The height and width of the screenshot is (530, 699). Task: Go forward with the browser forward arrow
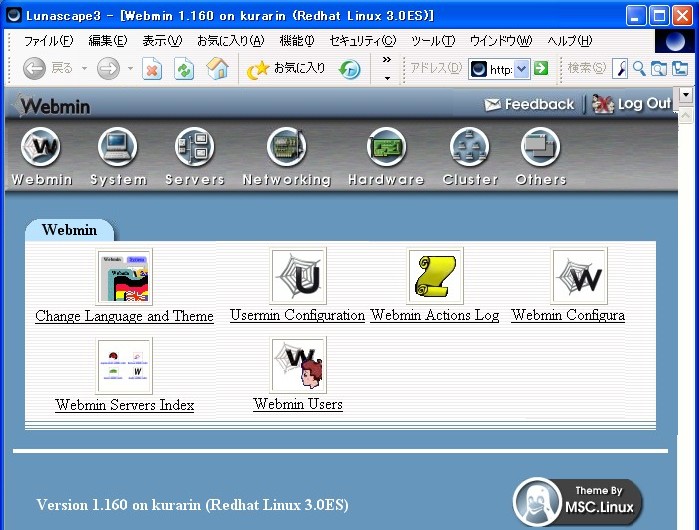pos(108,69)
